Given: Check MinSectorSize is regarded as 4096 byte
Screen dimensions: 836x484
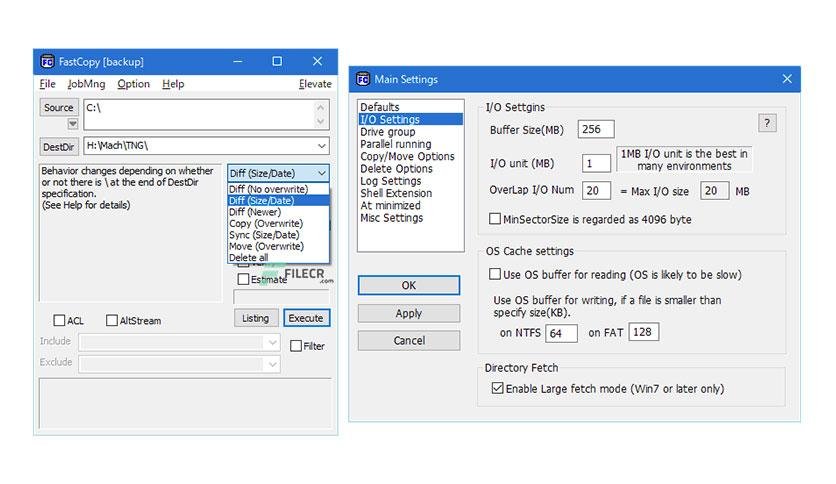Looking at the screenshot, I should 495,219.
